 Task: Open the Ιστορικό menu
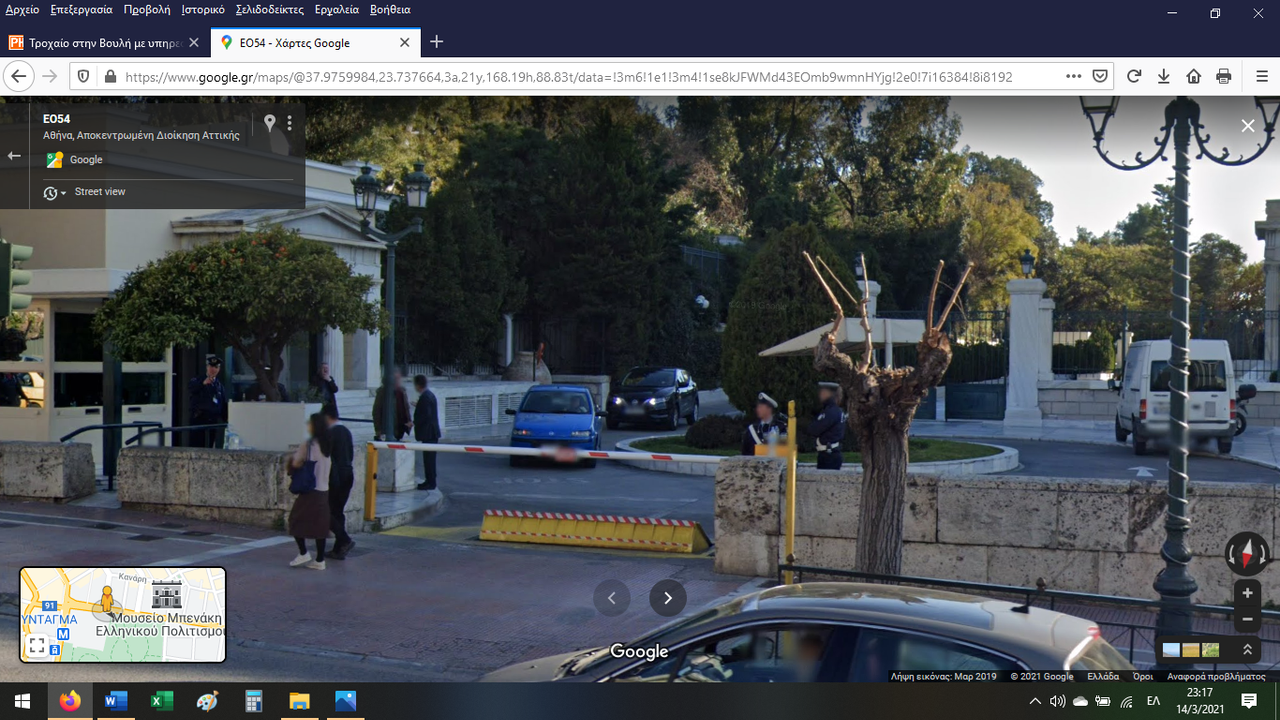pyautogui.click(x=203, y=10)
